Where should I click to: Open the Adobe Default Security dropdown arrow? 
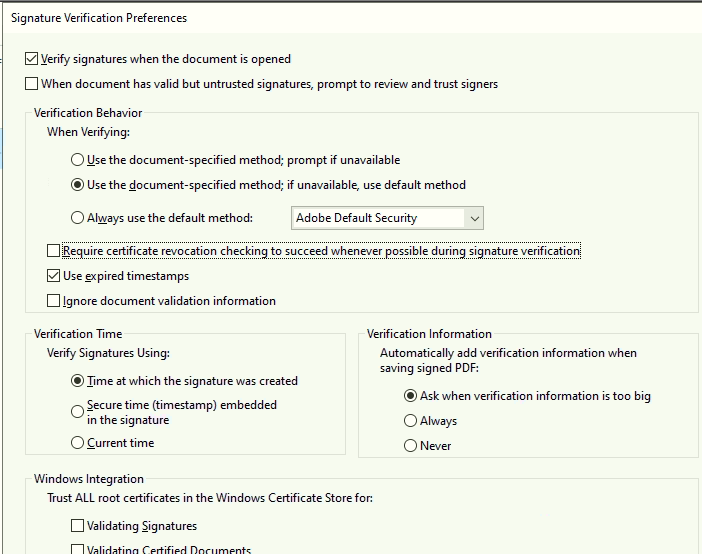[474, 218]
